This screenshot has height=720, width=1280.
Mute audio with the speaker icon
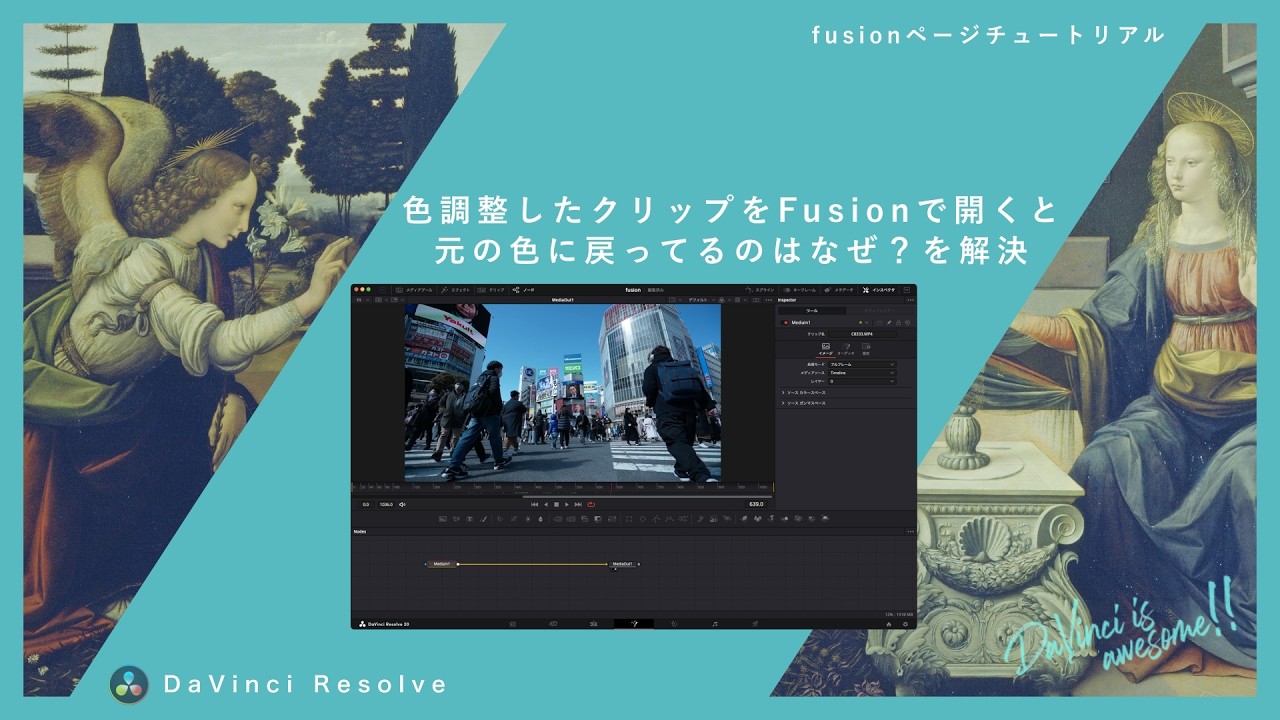point(402,504)
